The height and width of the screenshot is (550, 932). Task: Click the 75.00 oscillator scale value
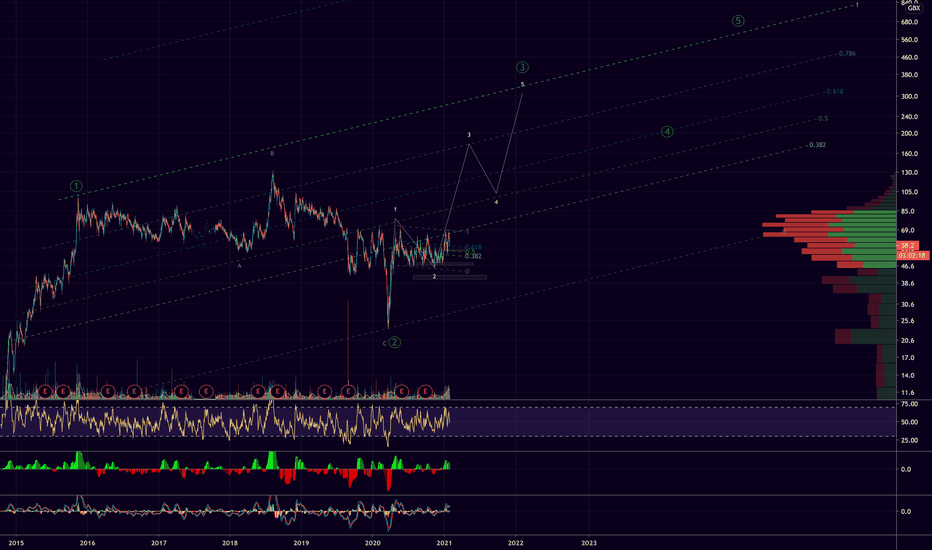(x=909, y=404)
